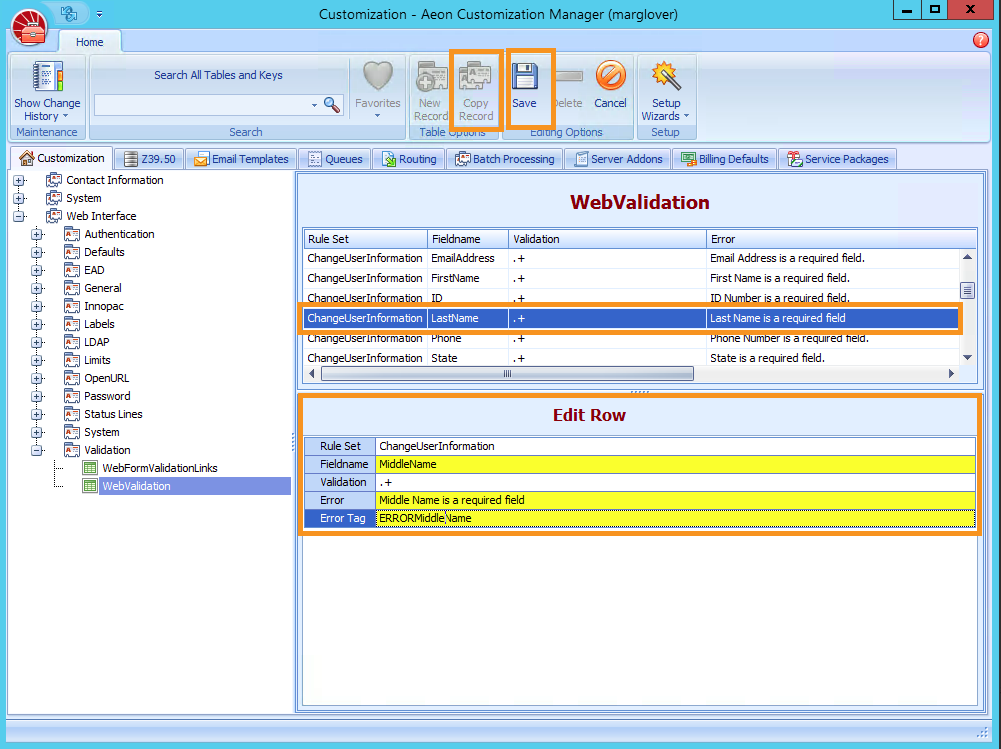Run search with the magnifying glass icon

[x=331, y=104]
